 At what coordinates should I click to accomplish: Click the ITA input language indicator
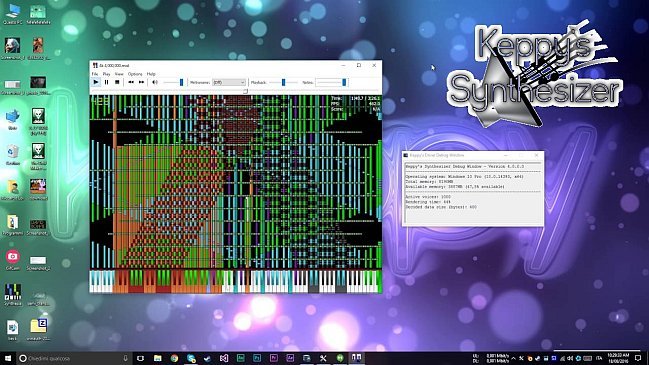pyautogui.click(x=599, y=358)
